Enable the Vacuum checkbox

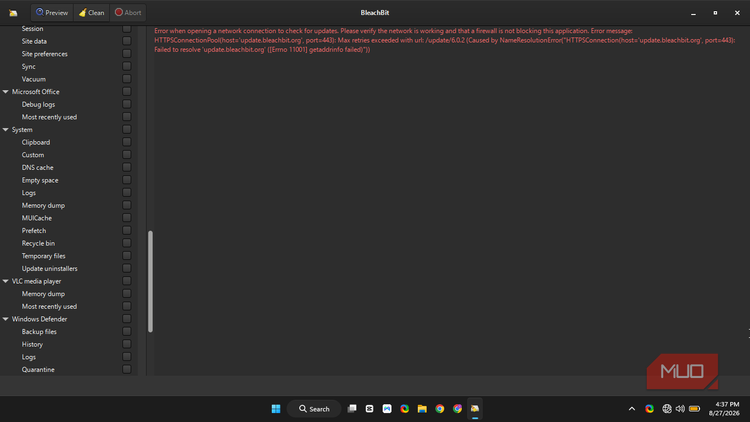[x=127, y=79]
